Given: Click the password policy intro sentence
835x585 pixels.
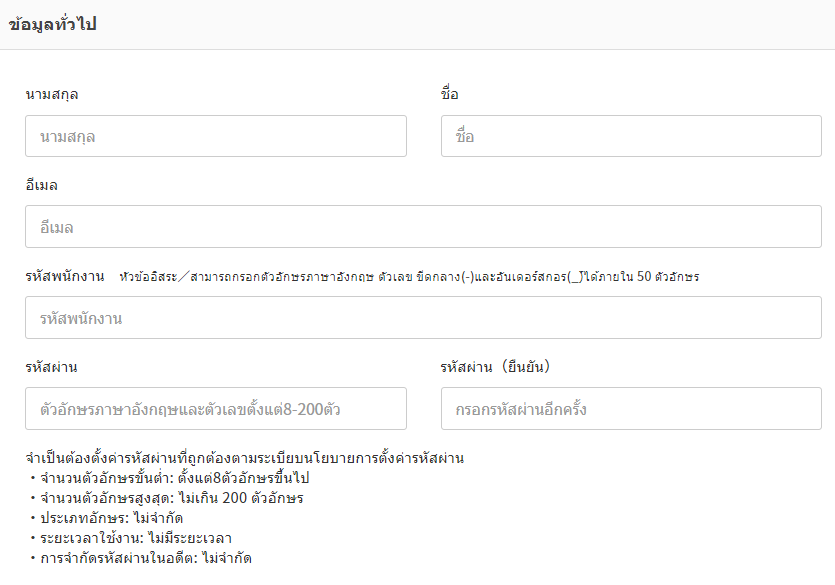Looking at the screenshot, I should (245, 458).
